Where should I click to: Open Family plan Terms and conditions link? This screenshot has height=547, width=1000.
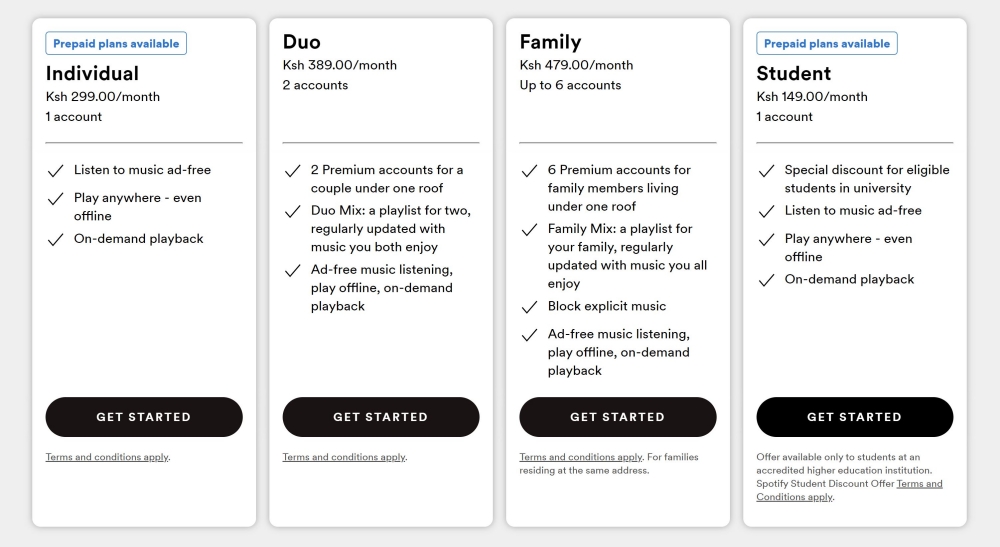[581, 457]
